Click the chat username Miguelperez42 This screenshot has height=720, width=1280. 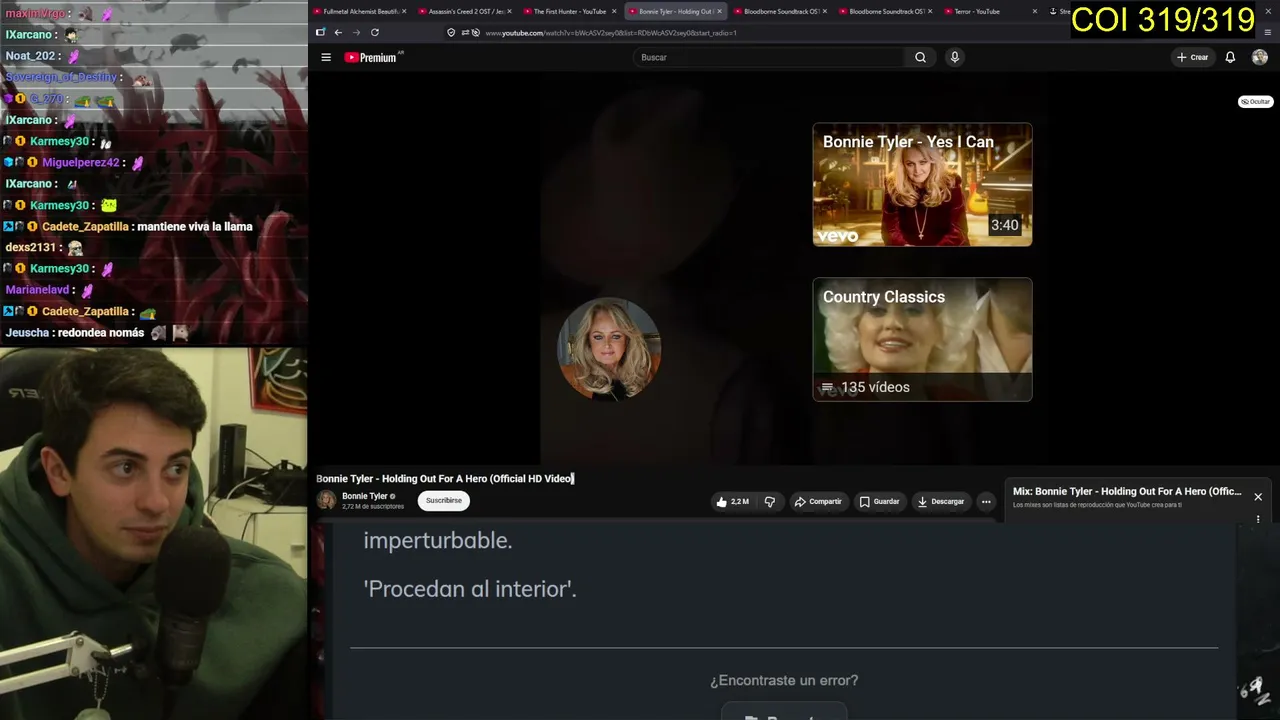coord(81,163)
